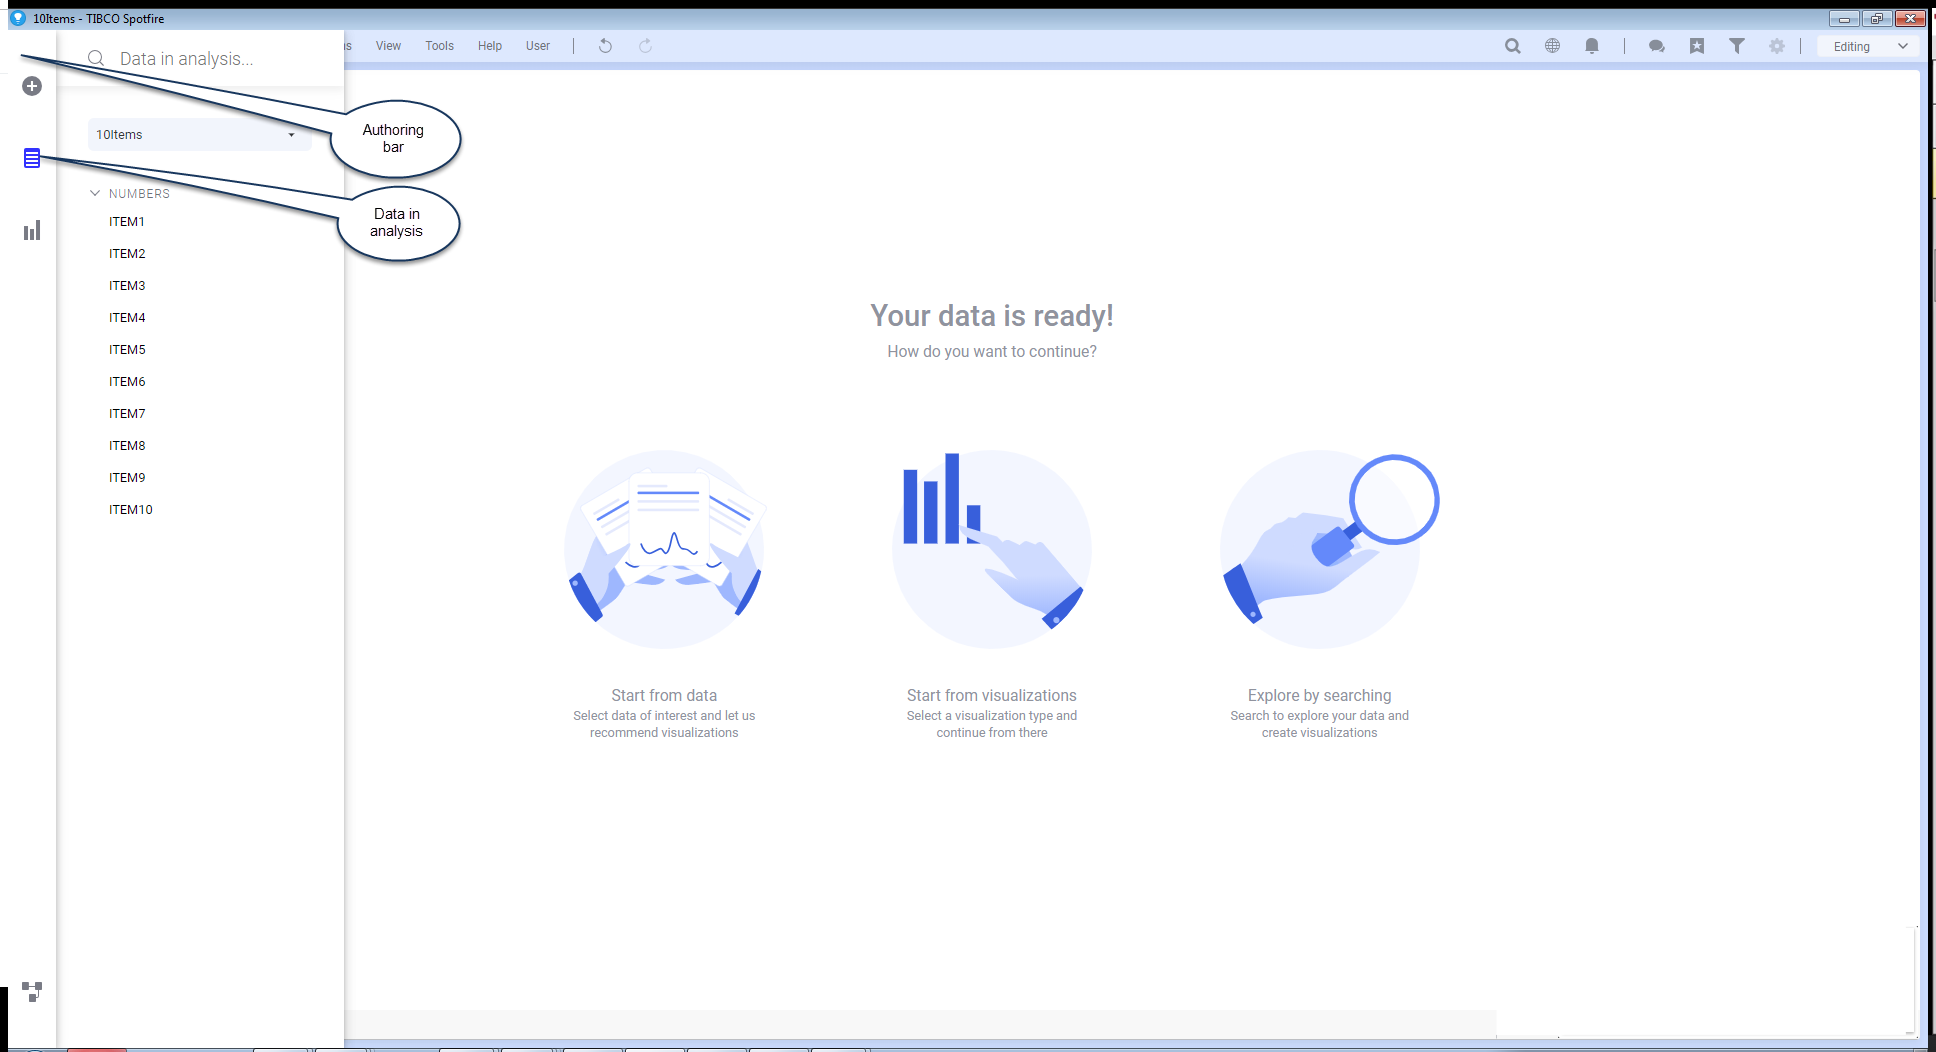Collapse the NUMBERS column group

[95, 193]
